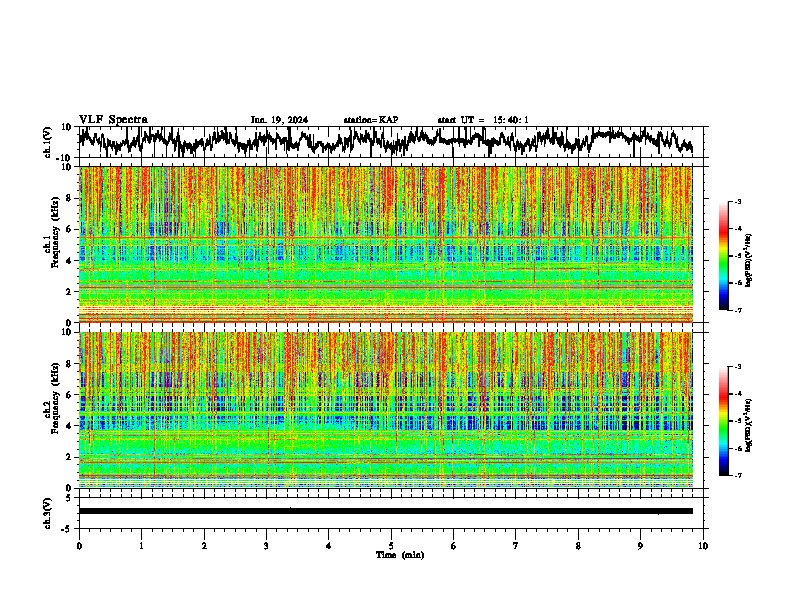This screenshot has height=612, width=792.
Task: Click the time axis tick label "3"
Action: pyautogui.click(x=266, y=546)
